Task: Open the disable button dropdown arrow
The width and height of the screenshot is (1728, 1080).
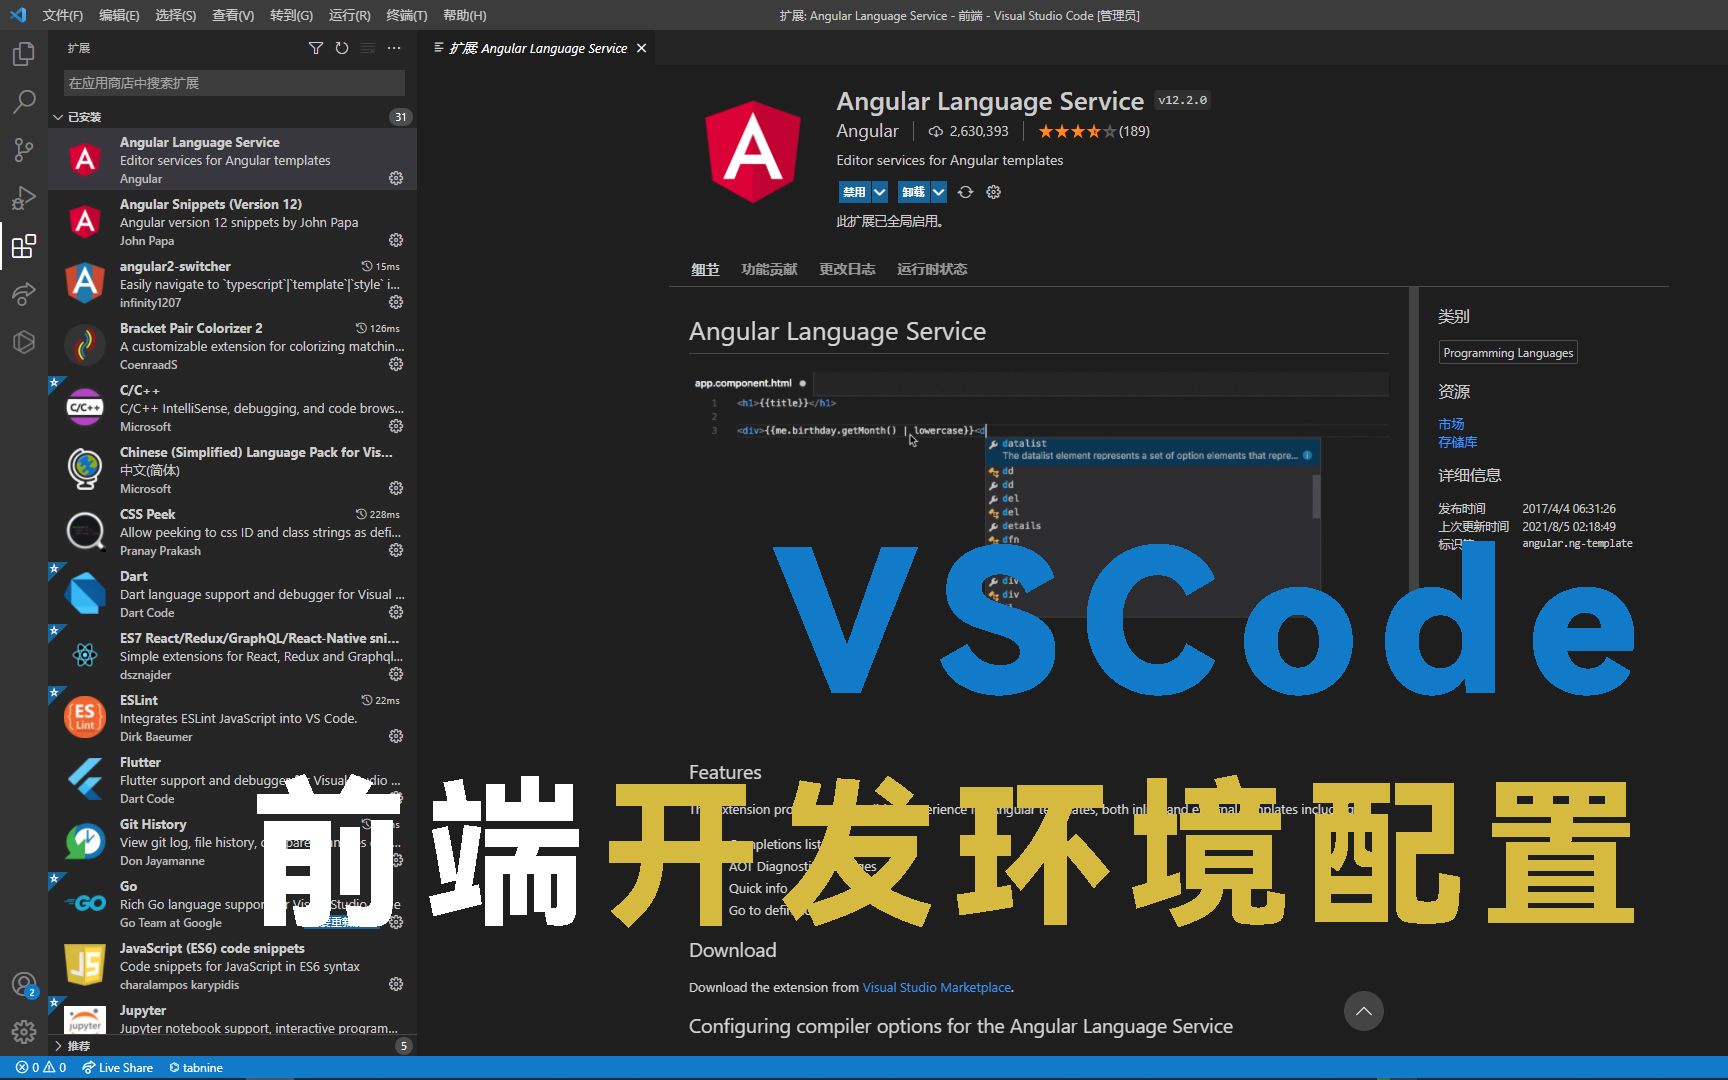Action: (x=880, y=192)
